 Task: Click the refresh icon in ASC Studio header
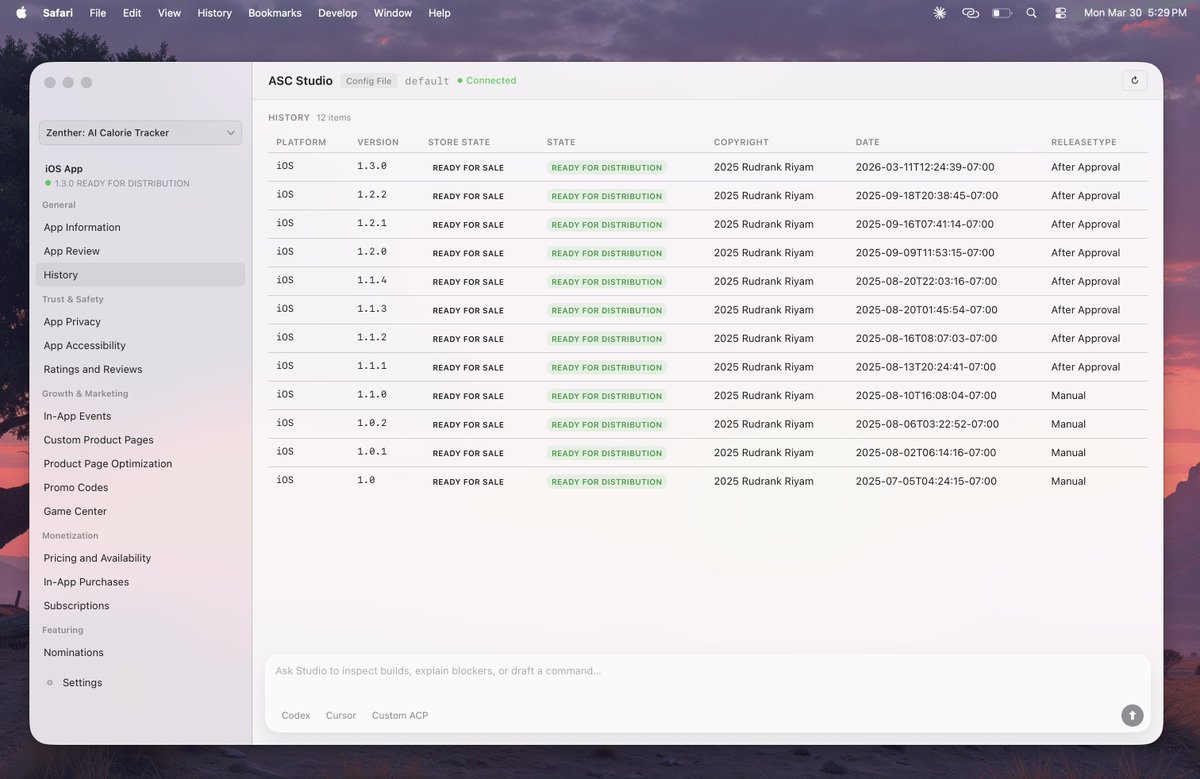(1134, 81)
